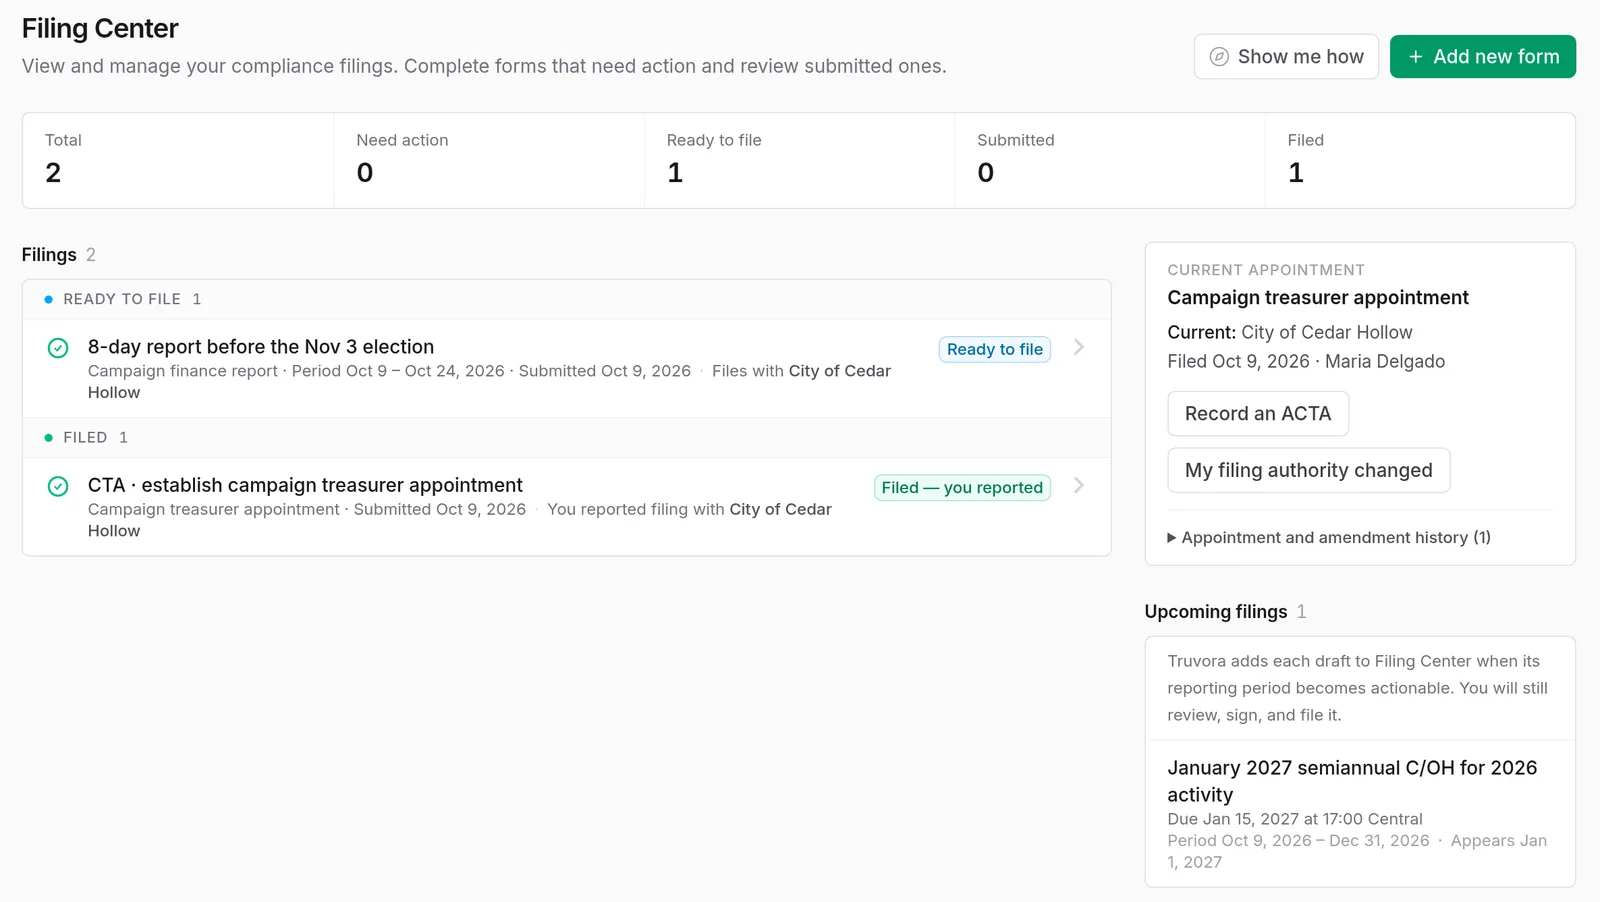Click Record an ACTA button

[1258, 414]
